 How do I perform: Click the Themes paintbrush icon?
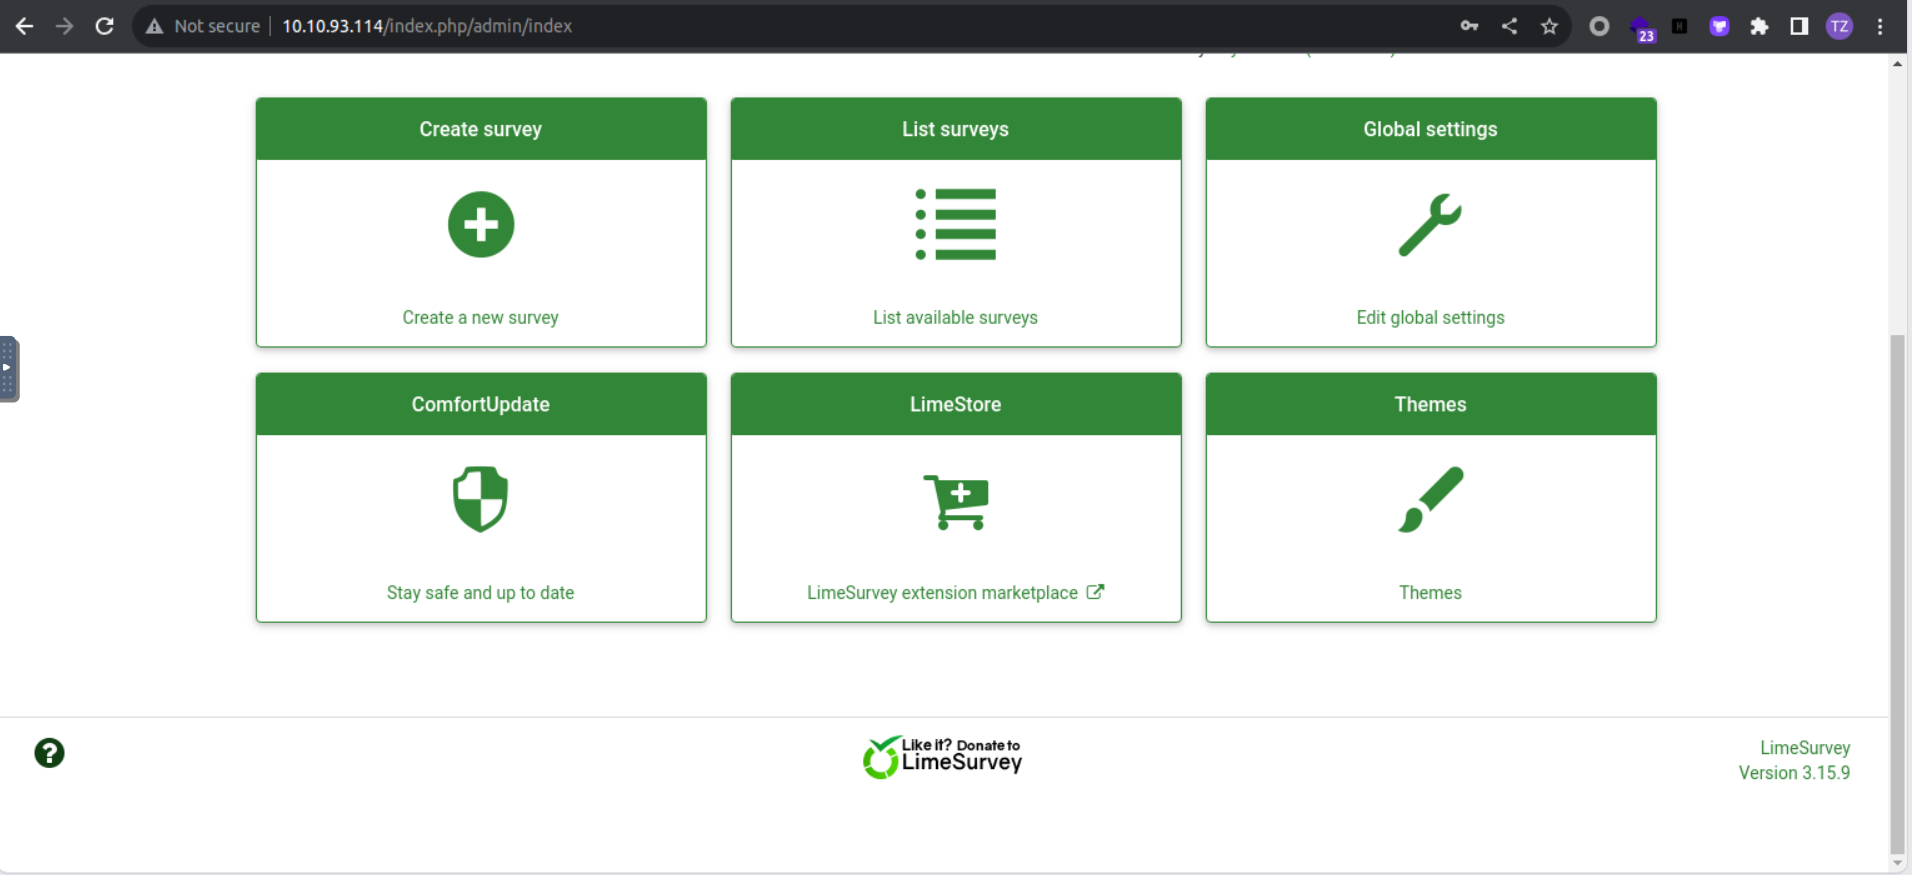pyautogui.click(x=1431, y=499)
